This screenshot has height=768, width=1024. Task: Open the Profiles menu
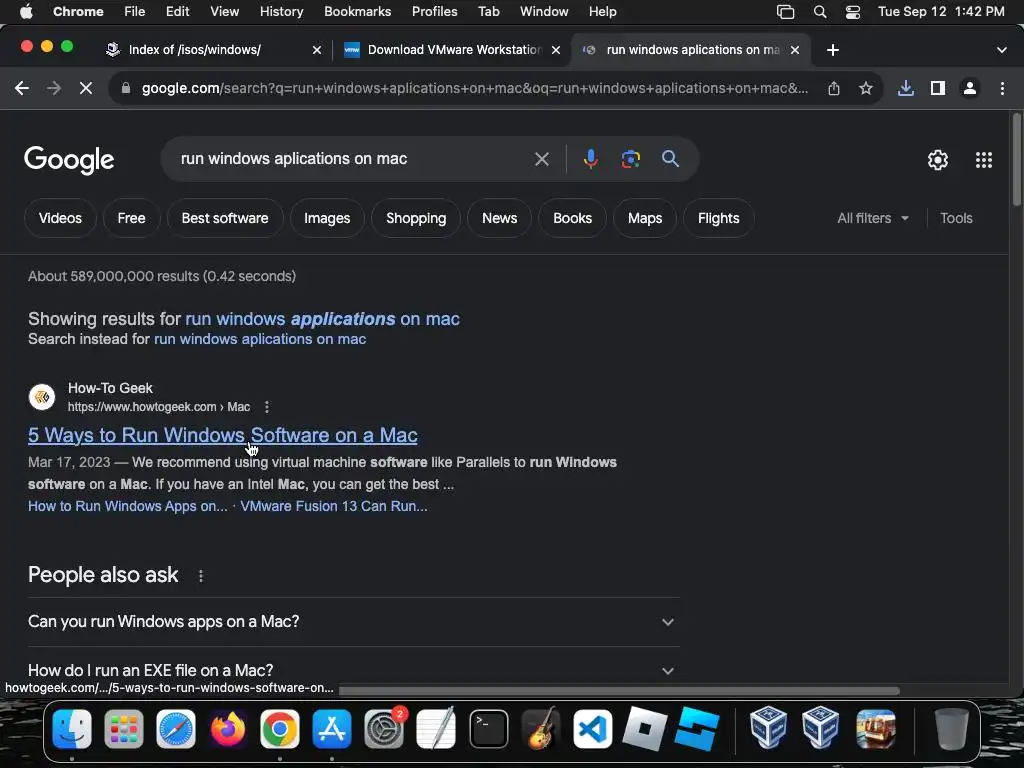pyautogui.click(x=434, y=12)
